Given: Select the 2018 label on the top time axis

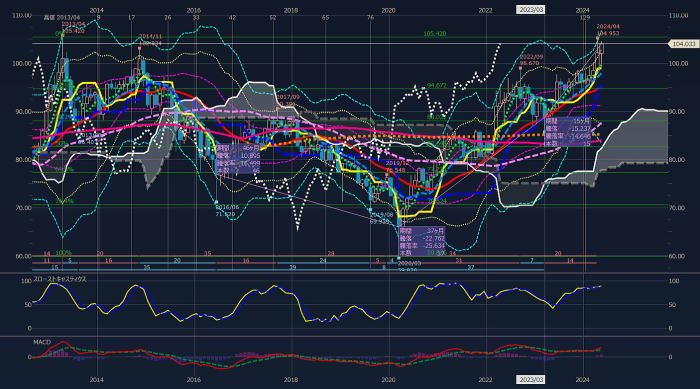Looking at the screenshot, I should [x=291, y=10].
